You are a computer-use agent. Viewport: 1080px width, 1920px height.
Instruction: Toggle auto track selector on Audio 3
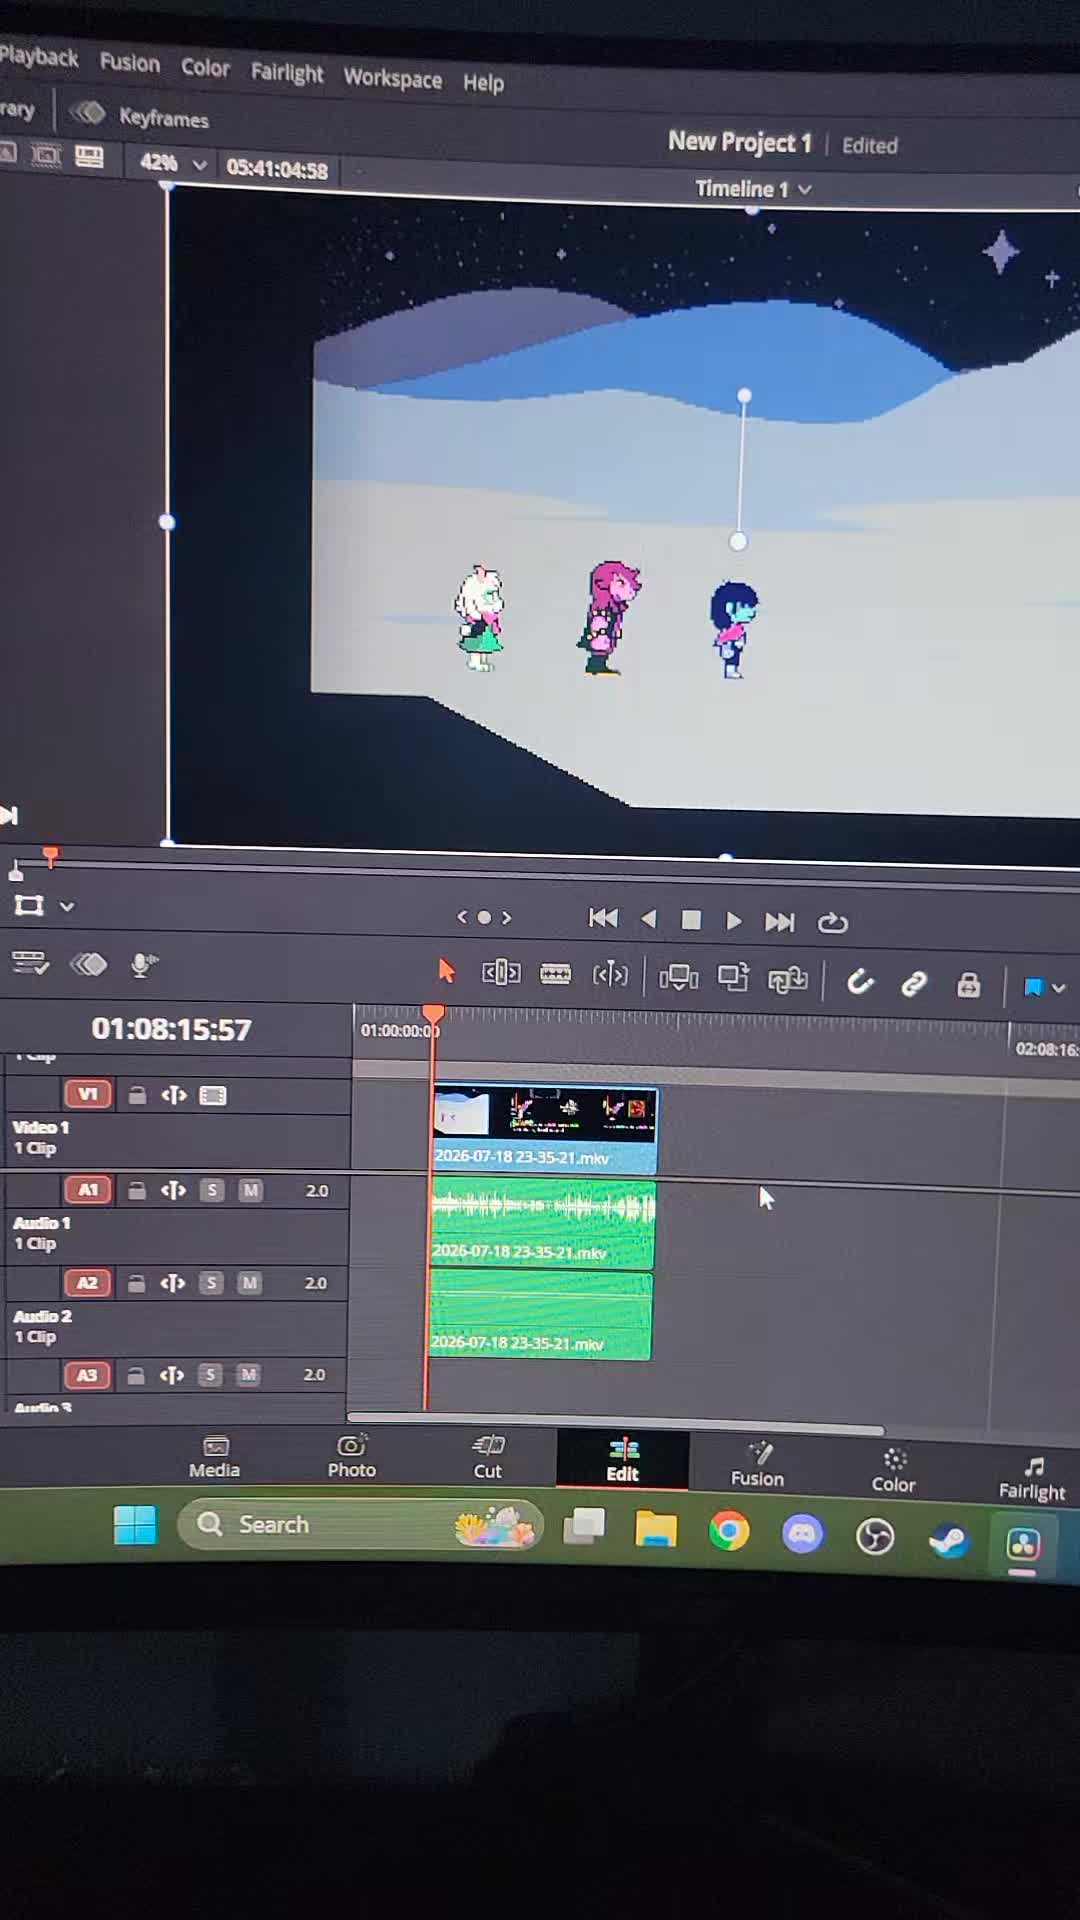(x=171, y=1375)
